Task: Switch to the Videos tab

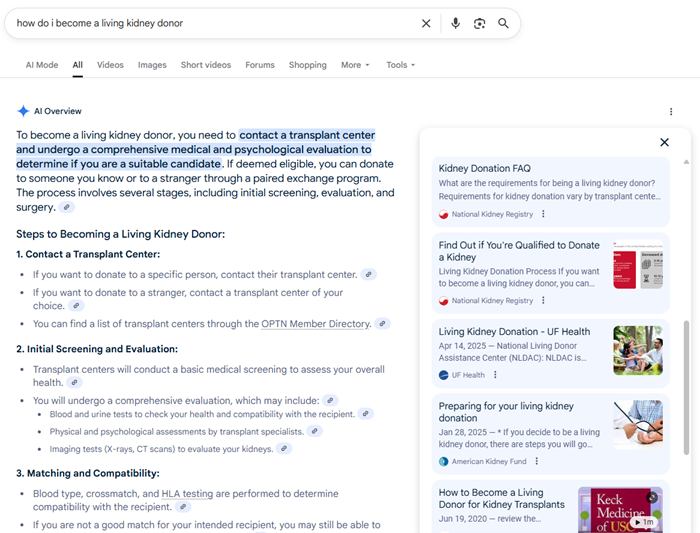Action: [110, 65]
